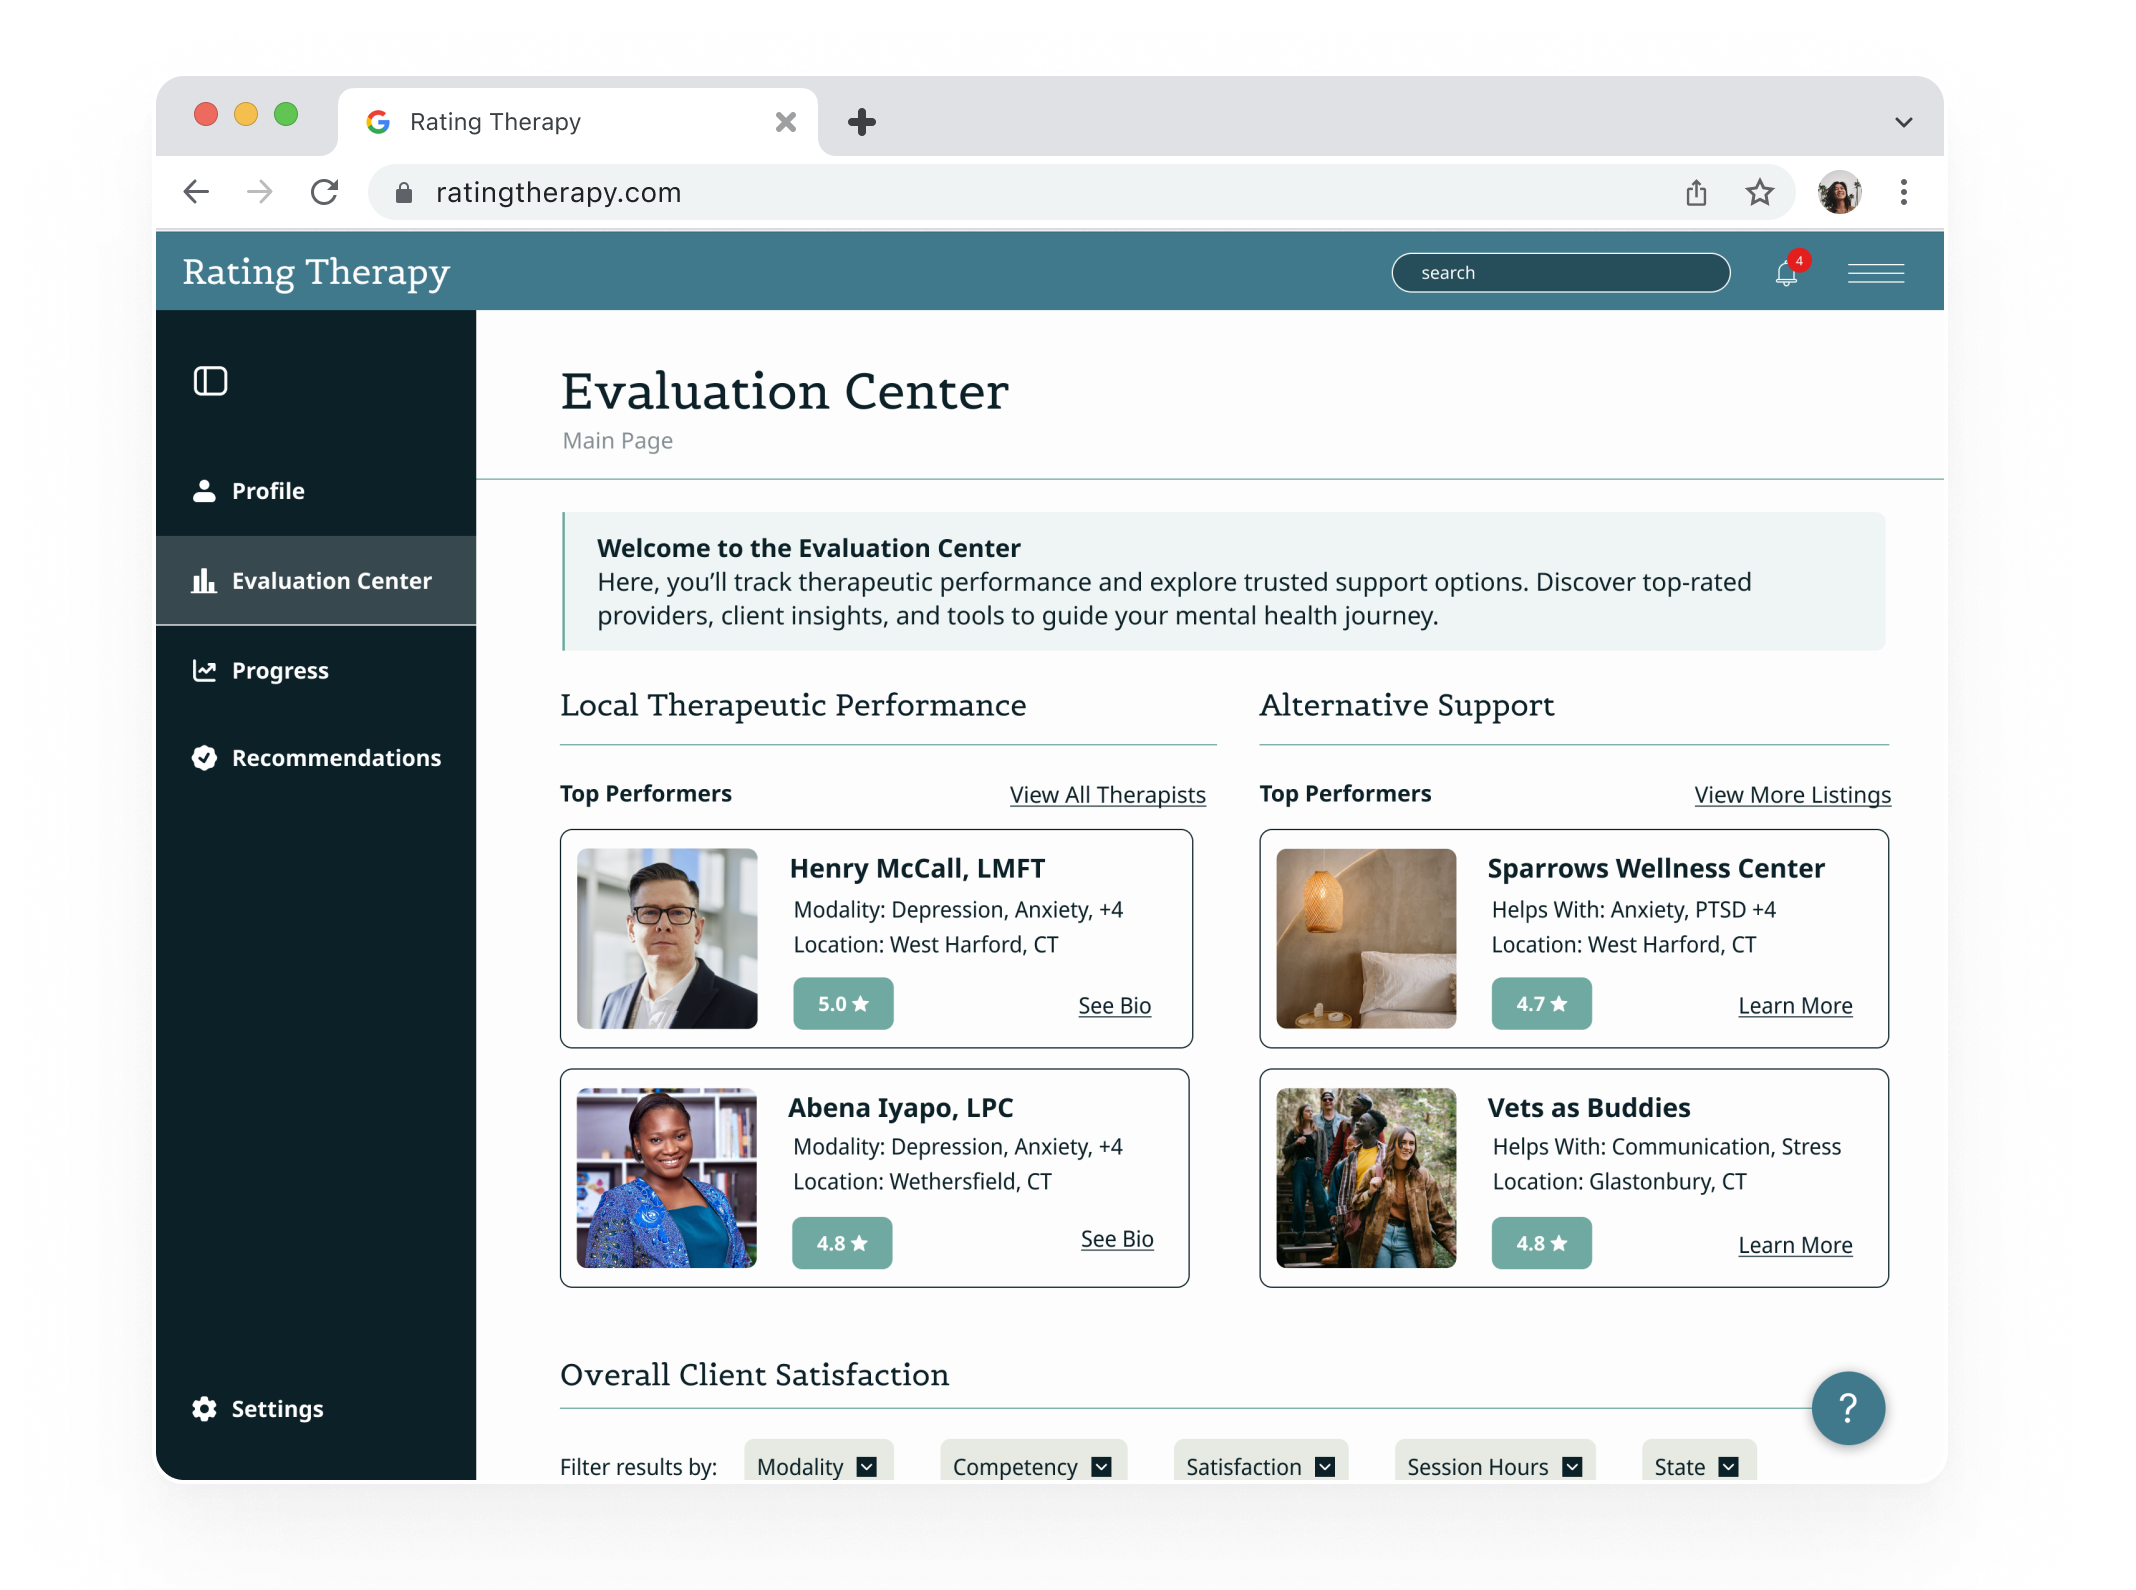Expand the Competency filter dropdown
This screenshot has height=1590, width=2136.
pyautogui.click(x=1032, y=1466)
